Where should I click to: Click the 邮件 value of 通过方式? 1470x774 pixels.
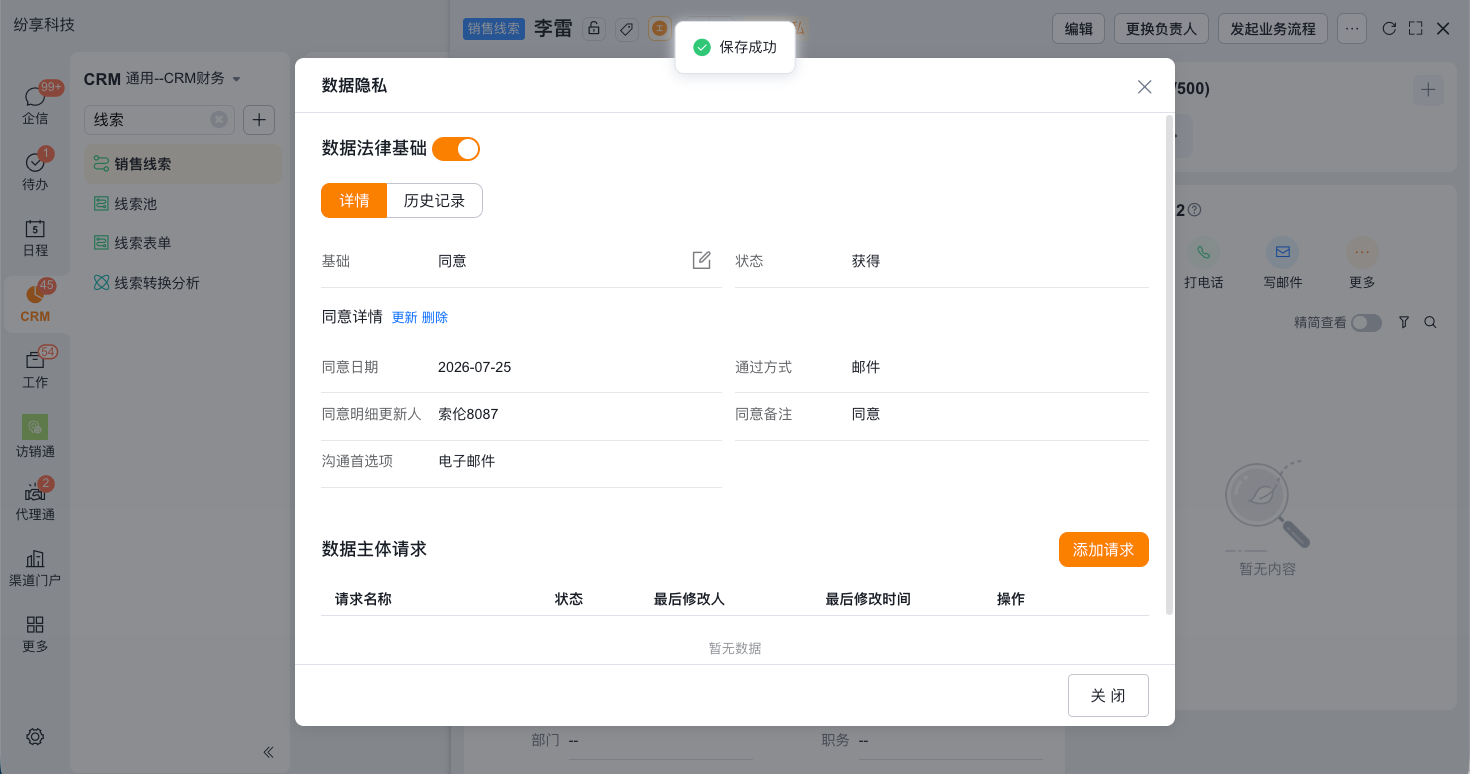[x=866, y=367]
